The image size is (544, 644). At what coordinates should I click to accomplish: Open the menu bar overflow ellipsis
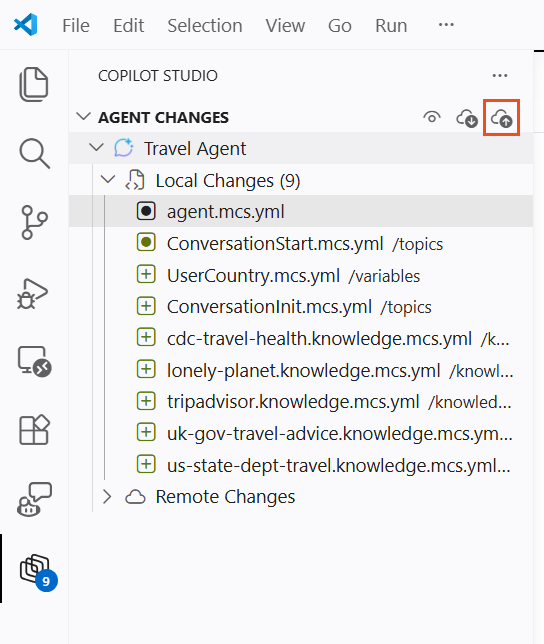pyautogui.click(x=446, y=25)
